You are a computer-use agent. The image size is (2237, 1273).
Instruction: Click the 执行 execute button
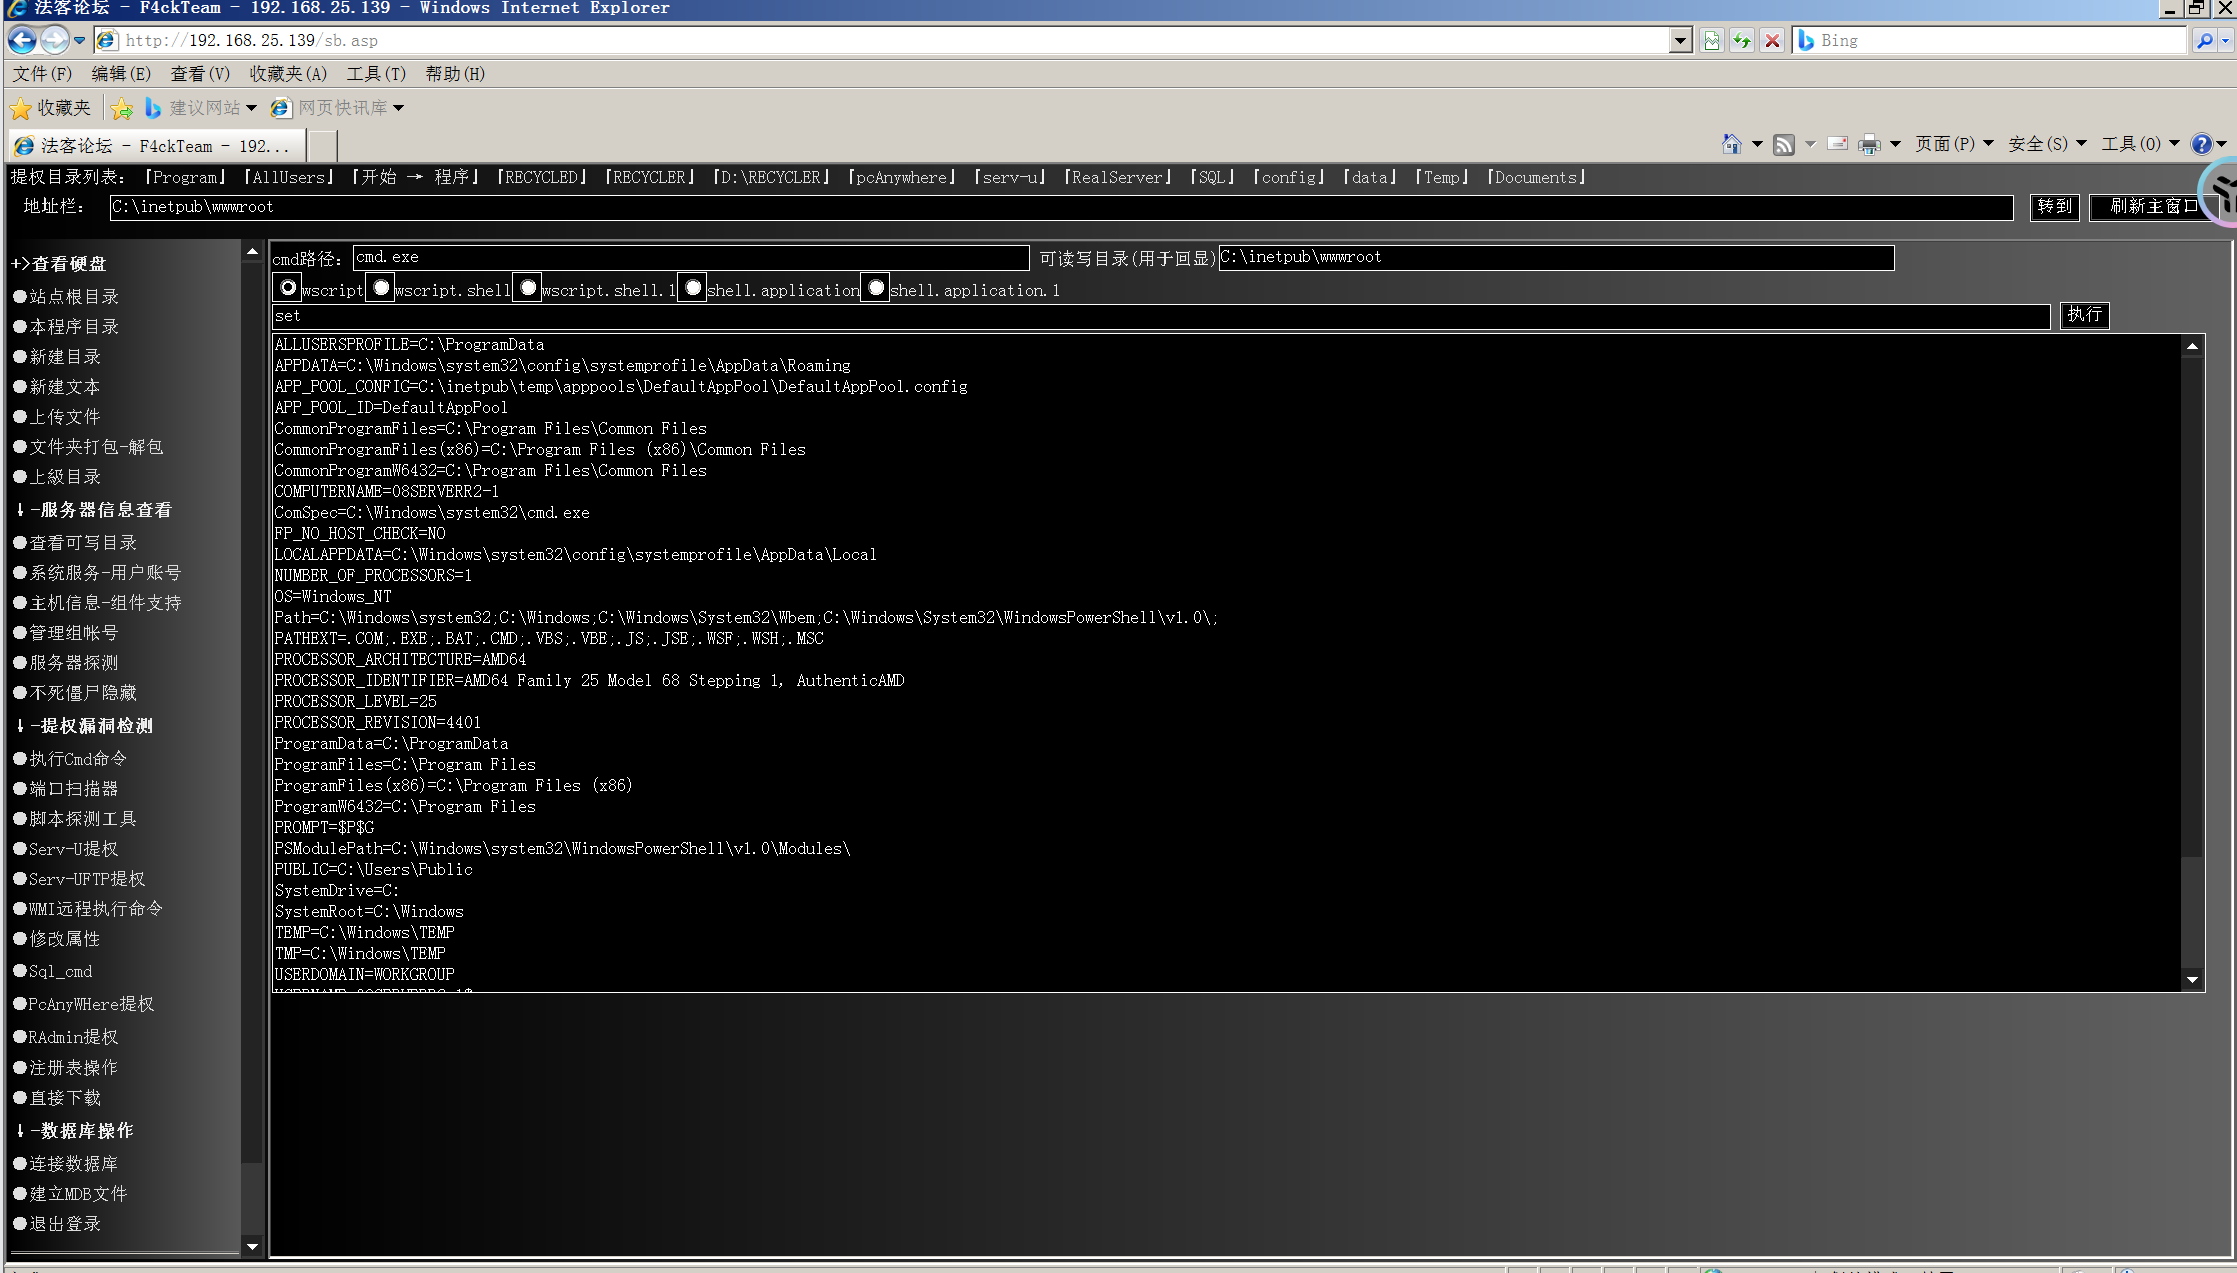point(2084,315)
